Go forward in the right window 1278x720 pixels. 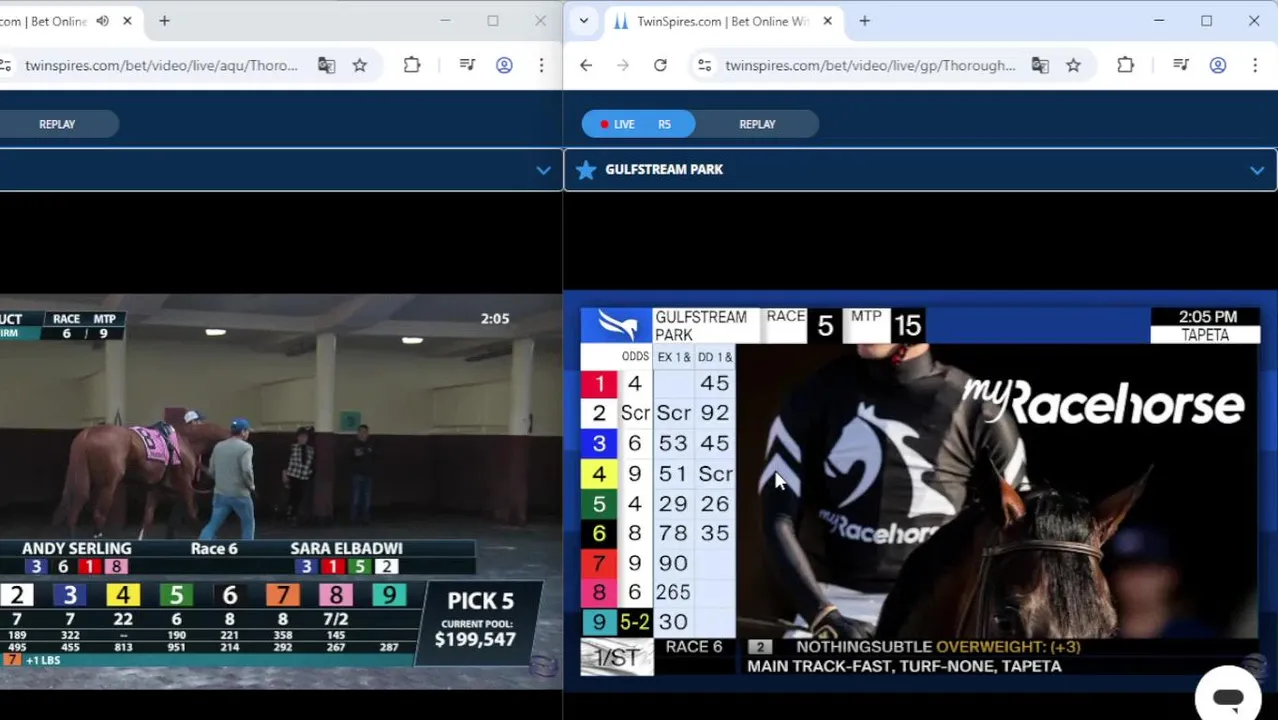point(623,65)
